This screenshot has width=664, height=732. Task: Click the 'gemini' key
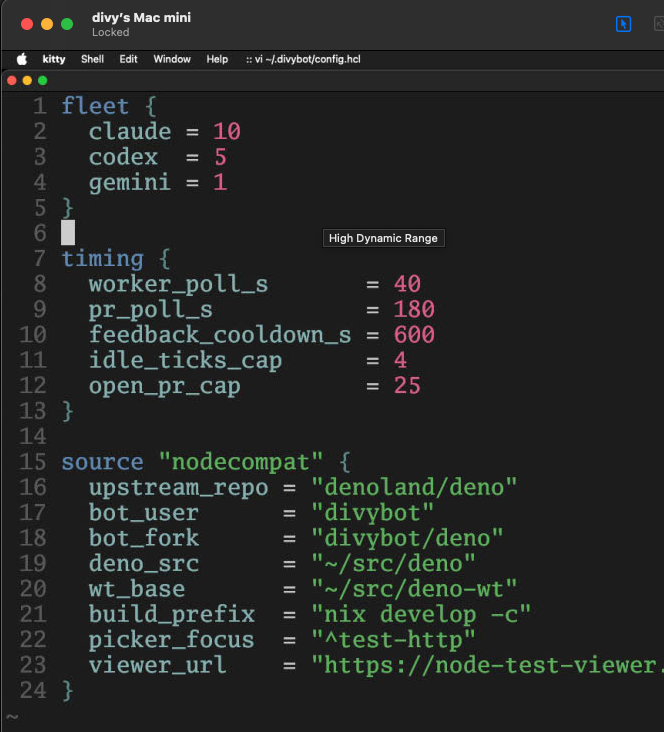click(x=130, y=183)
